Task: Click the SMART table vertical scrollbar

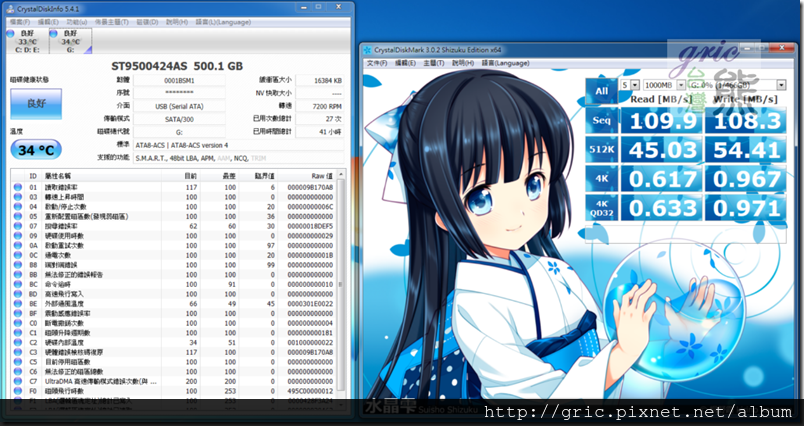Action: click(341, 290)
